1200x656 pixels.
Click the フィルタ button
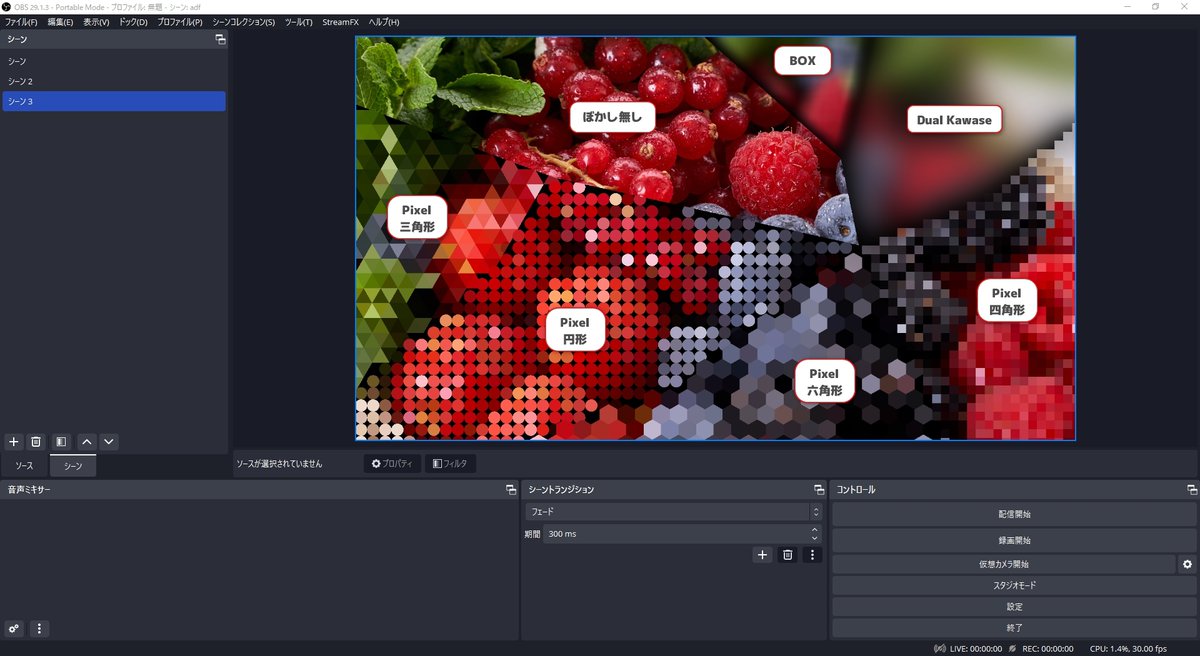[x=450, y=464]
